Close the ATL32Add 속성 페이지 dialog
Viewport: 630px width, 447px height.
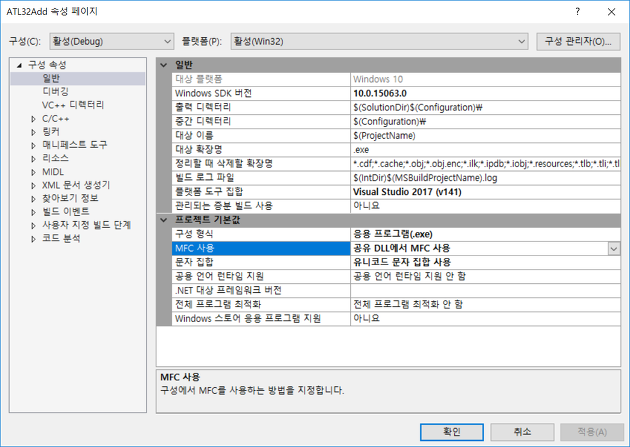(612, 12)
